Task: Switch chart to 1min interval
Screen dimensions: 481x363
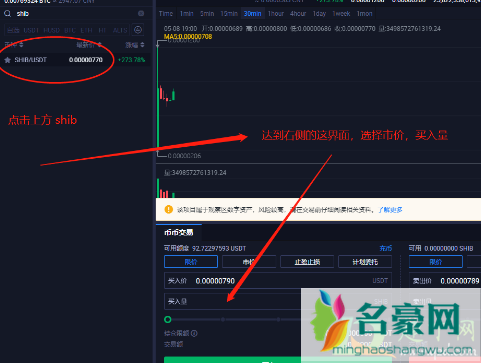Action: 187,14
